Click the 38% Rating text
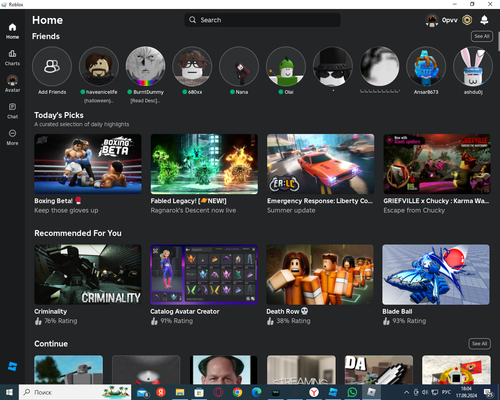Image resolution: width=500 pixels, height=400 pixels. [293, 321]
